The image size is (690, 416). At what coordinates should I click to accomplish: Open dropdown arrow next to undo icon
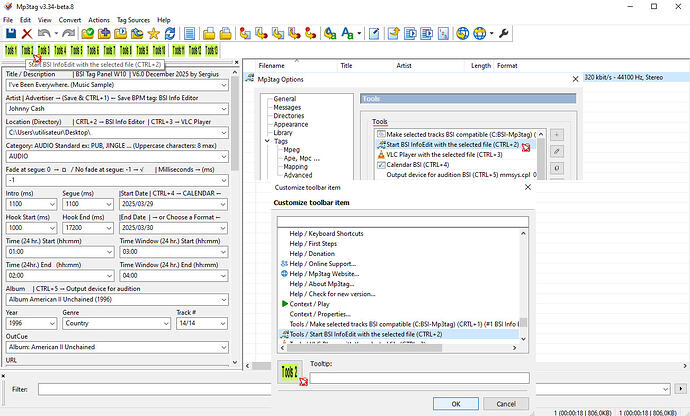56,33
